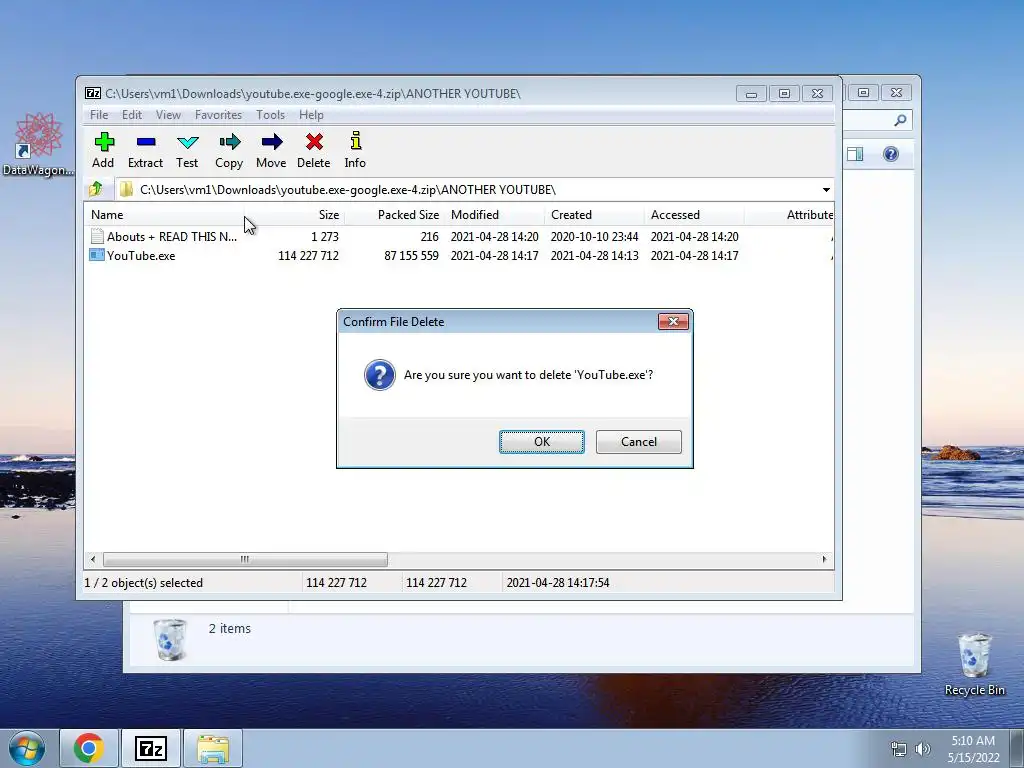Select the YouTube.exe file icon
The height and width of the screenshot is (768, 1024).
coord(97,255)
